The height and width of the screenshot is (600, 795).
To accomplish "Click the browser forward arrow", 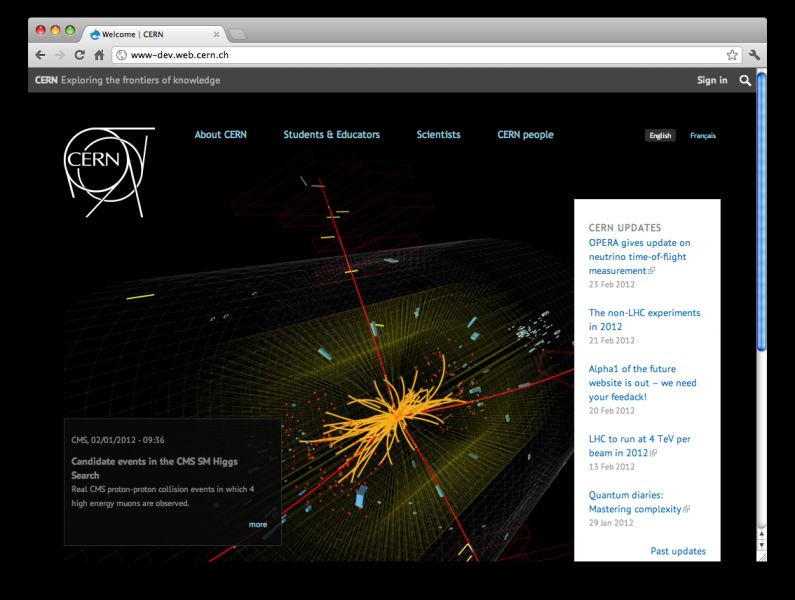I will 59,55.
